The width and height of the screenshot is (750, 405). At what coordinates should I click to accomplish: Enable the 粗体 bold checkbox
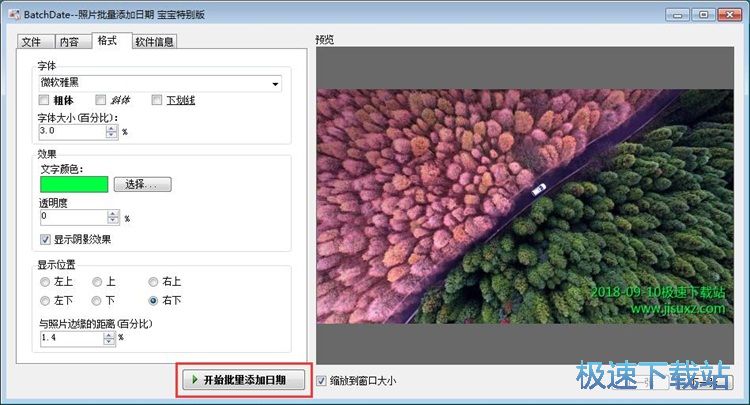click(x=44, y=100)
